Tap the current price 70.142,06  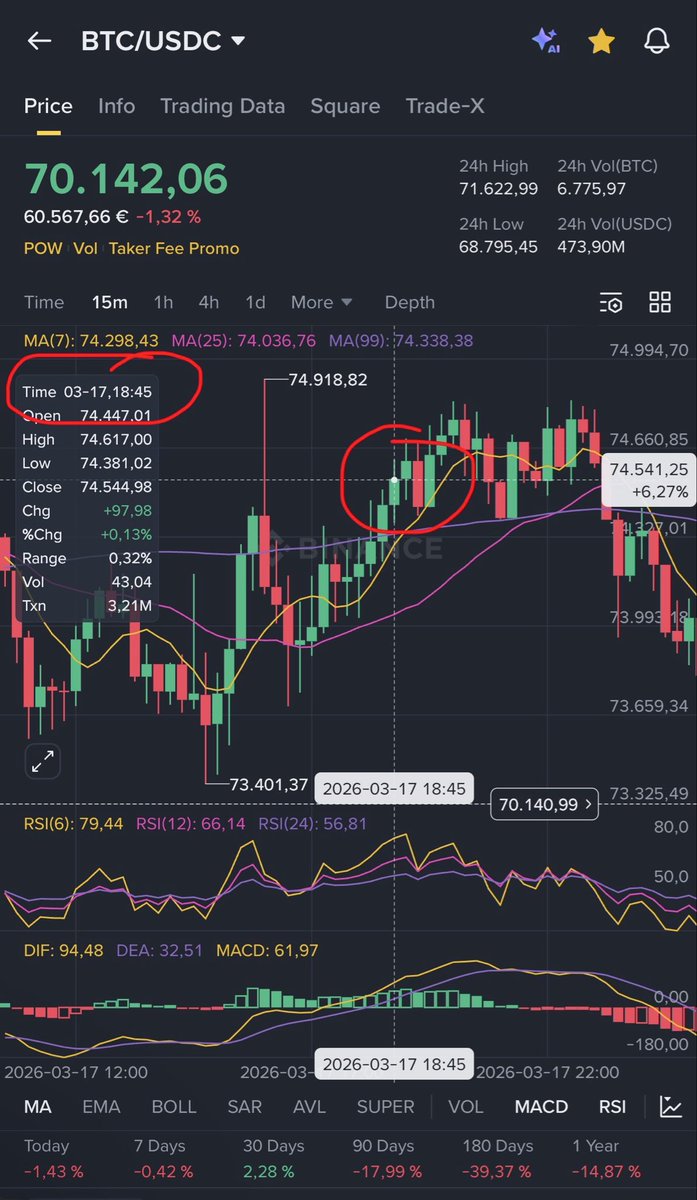click(x=126, y=179)
